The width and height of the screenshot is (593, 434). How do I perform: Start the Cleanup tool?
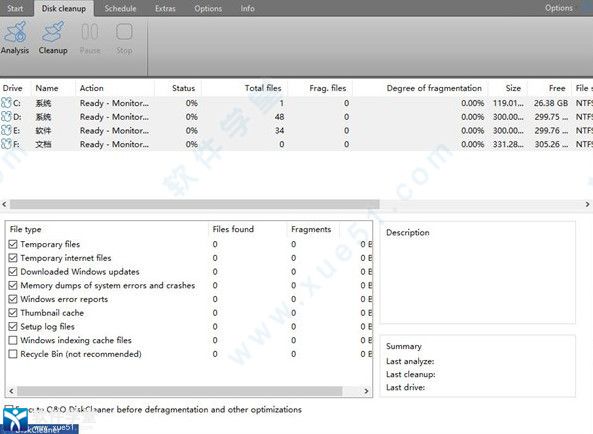pyautogui.click(x=53, y=38)
